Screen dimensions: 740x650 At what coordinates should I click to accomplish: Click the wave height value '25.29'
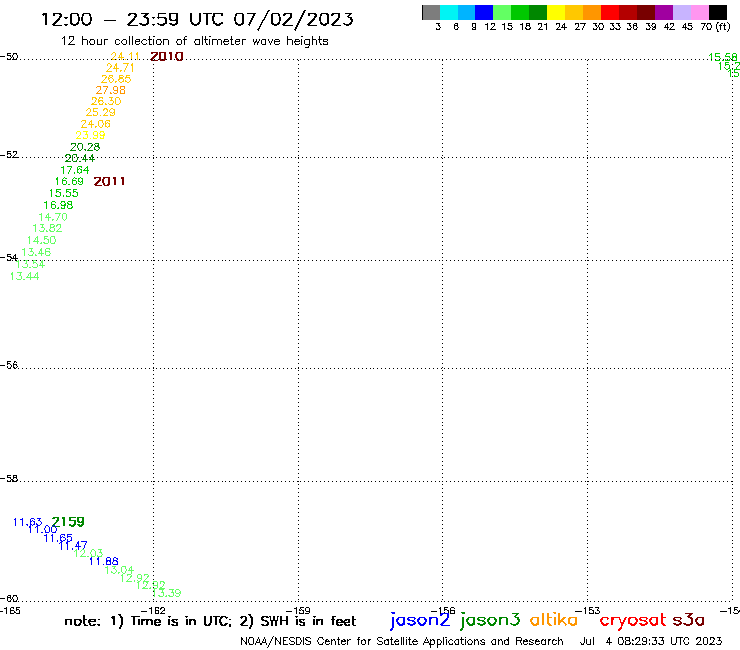(x=101, y=112)
